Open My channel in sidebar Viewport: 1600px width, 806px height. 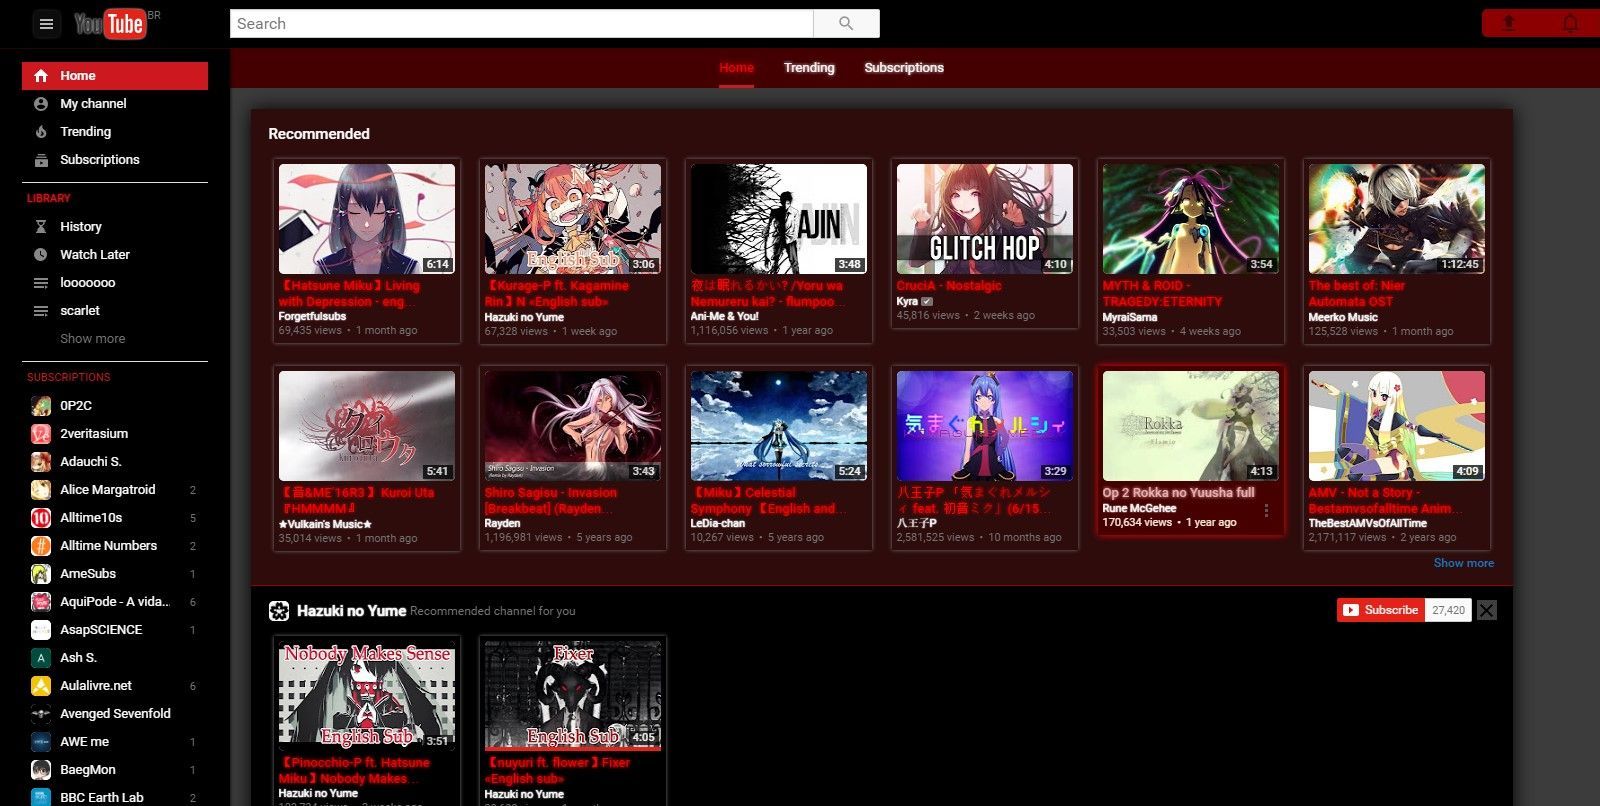click(115, 104)
